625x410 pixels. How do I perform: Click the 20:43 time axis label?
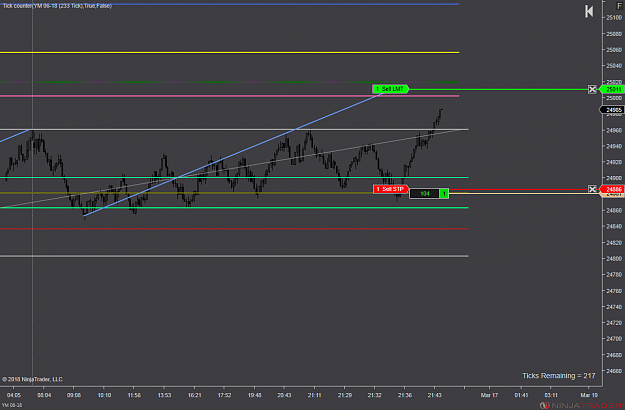[x=284, y=395]
